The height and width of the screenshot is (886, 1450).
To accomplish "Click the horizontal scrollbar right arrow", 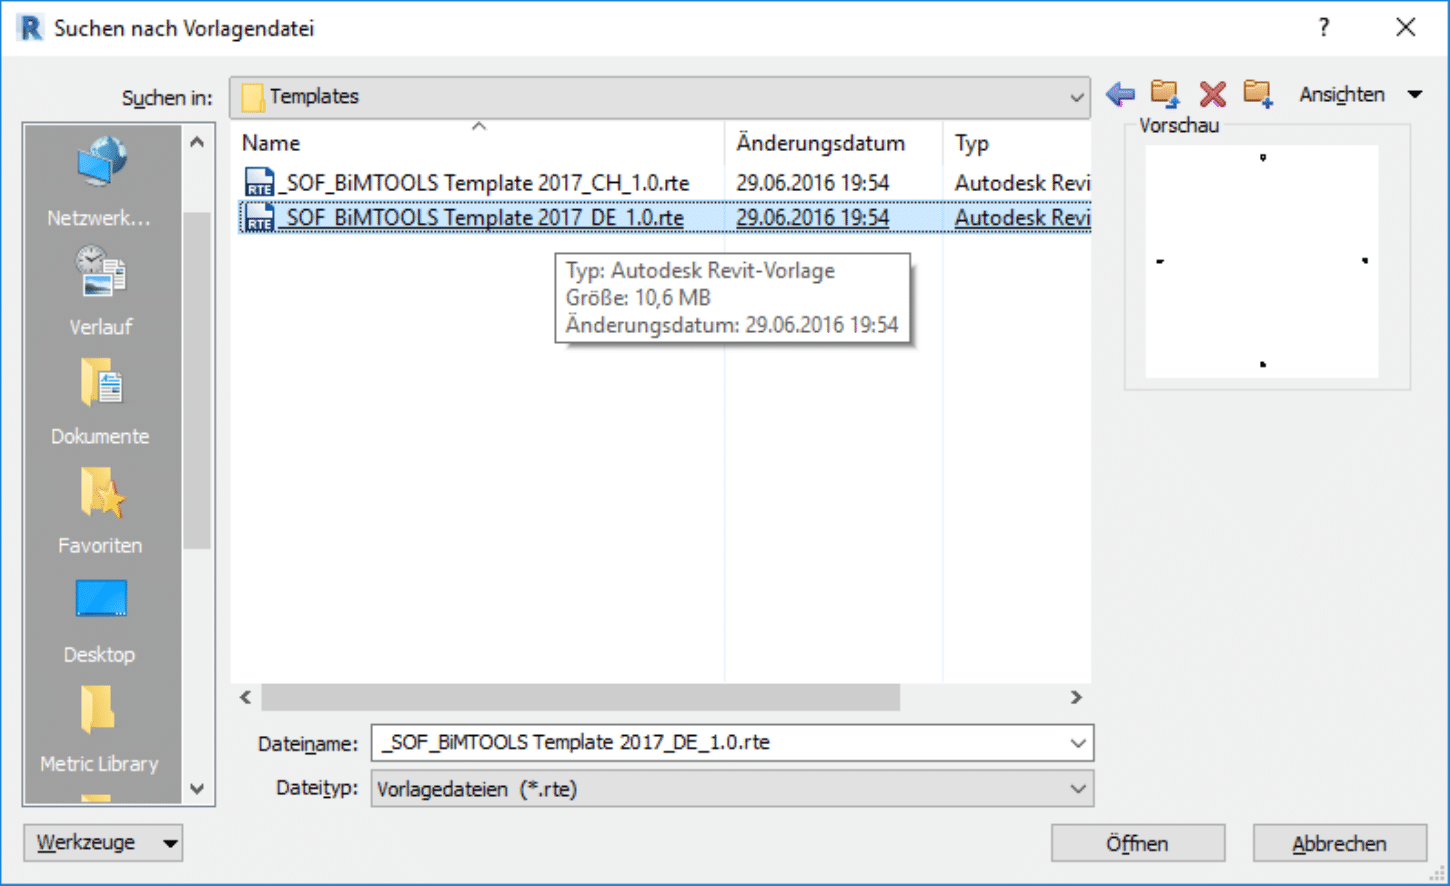I will [x=1076, y=697].
